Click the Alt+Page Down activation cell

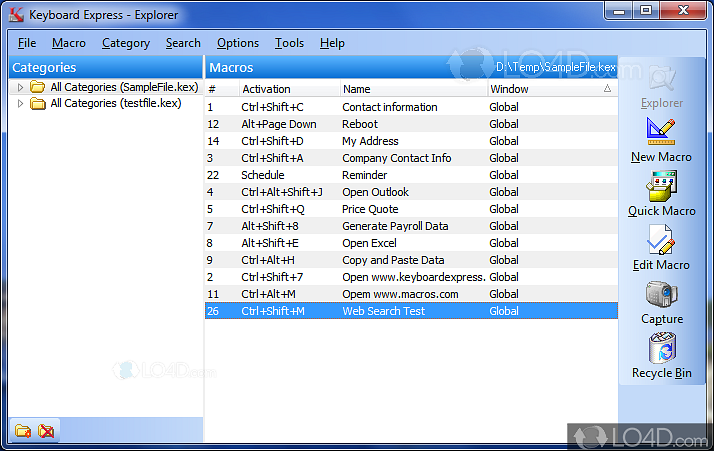tap(279, 124)
